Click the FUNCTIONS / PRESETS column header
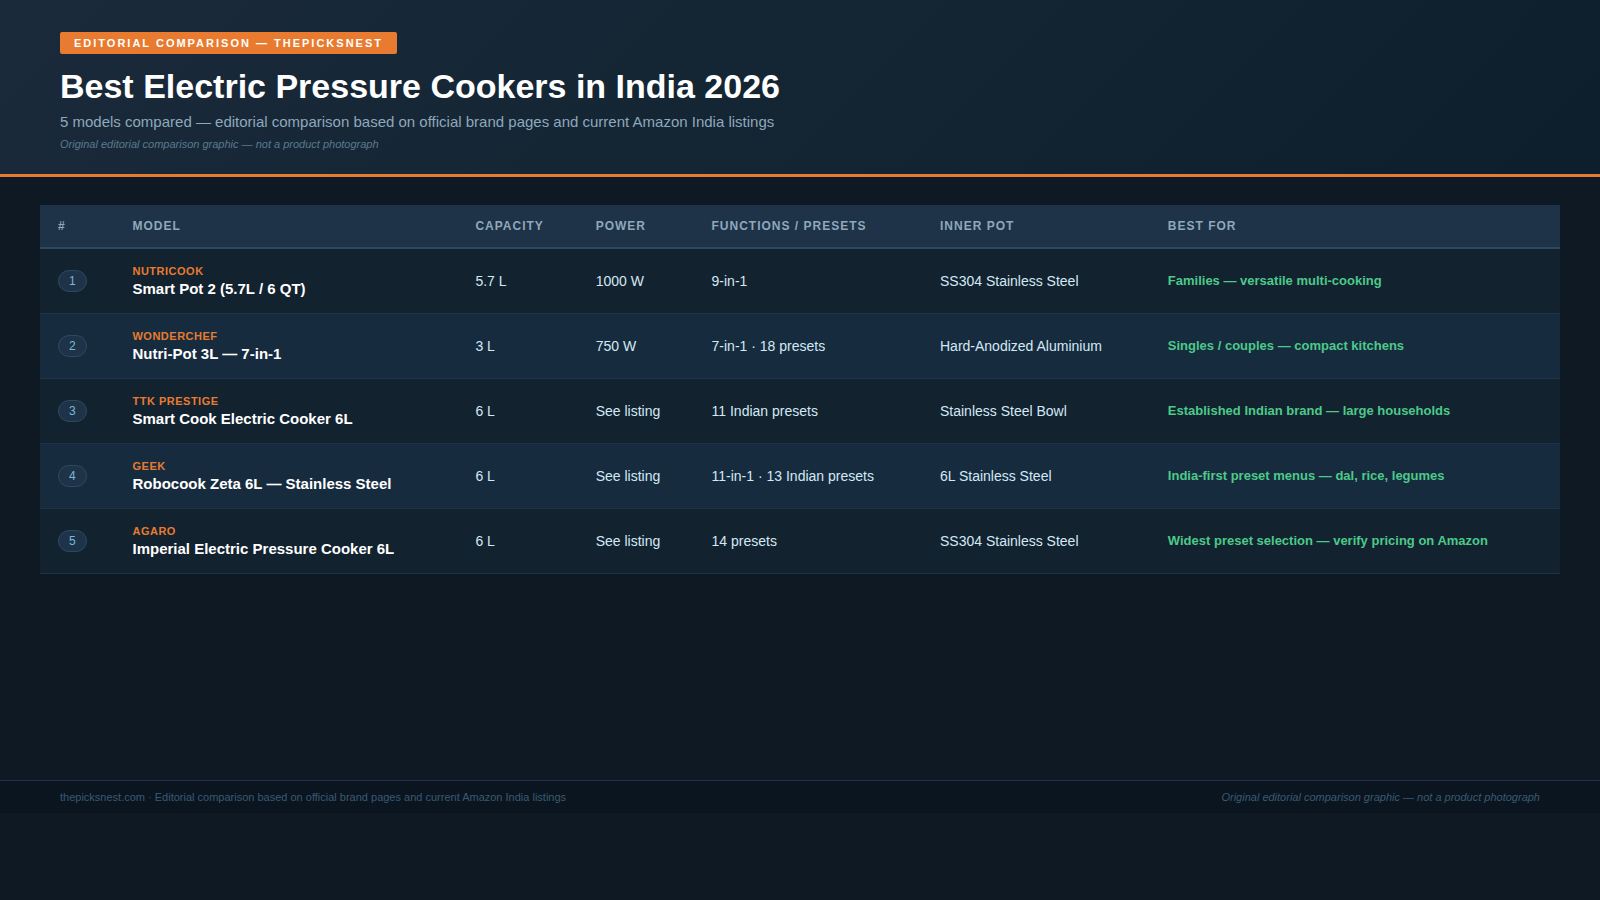1600x900 pixels. (x=788, y=226)
